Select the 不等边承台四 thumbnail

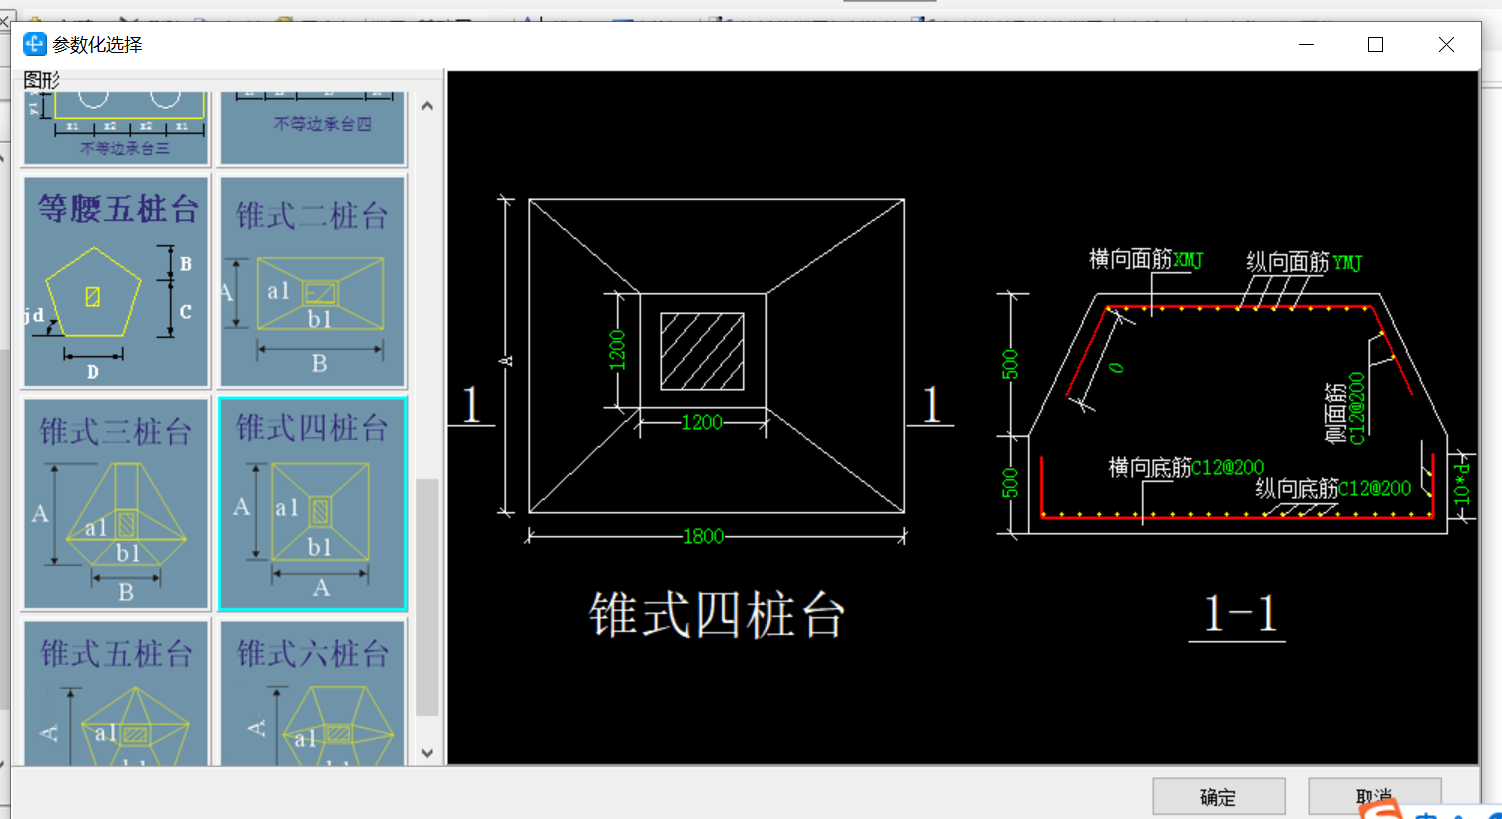tap(313, 128)
